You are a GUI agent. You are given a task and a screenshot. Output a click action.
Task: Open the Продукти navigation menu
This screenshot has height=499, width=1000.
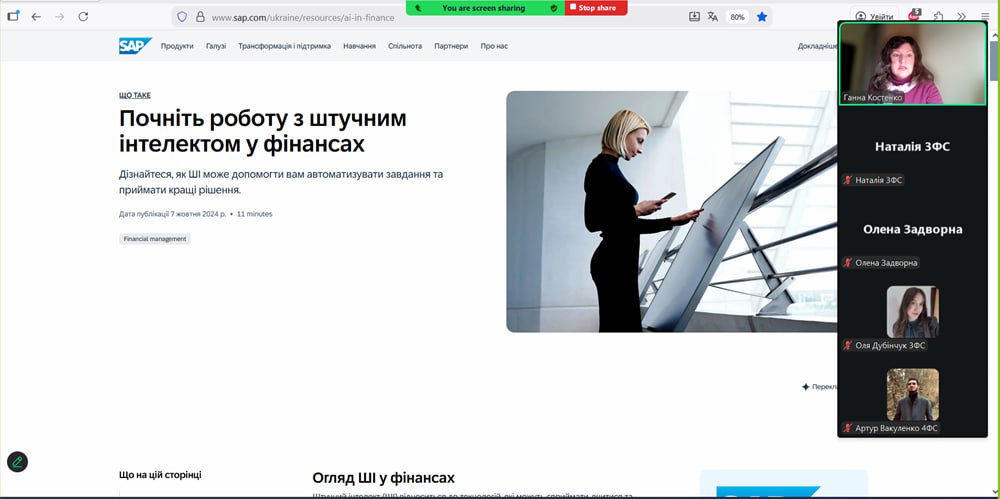pyautogui.click(x=177, y=46)
